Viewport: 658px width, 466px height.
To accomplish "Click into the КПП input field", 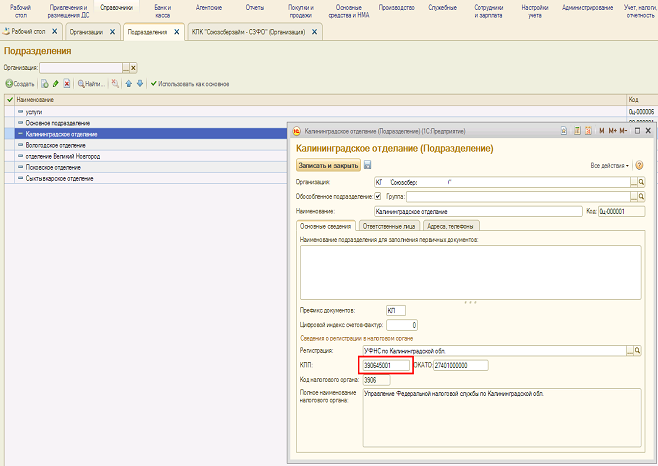I will click(385, 366).
